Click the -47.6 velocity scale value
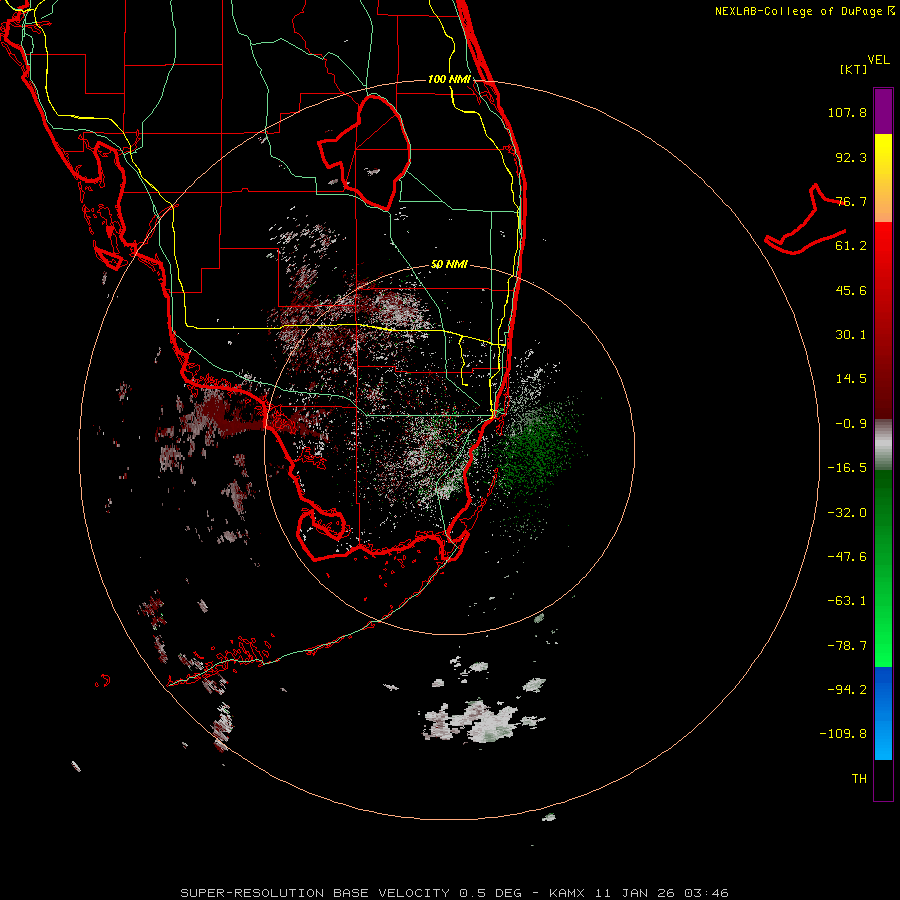 click(847, 557)
